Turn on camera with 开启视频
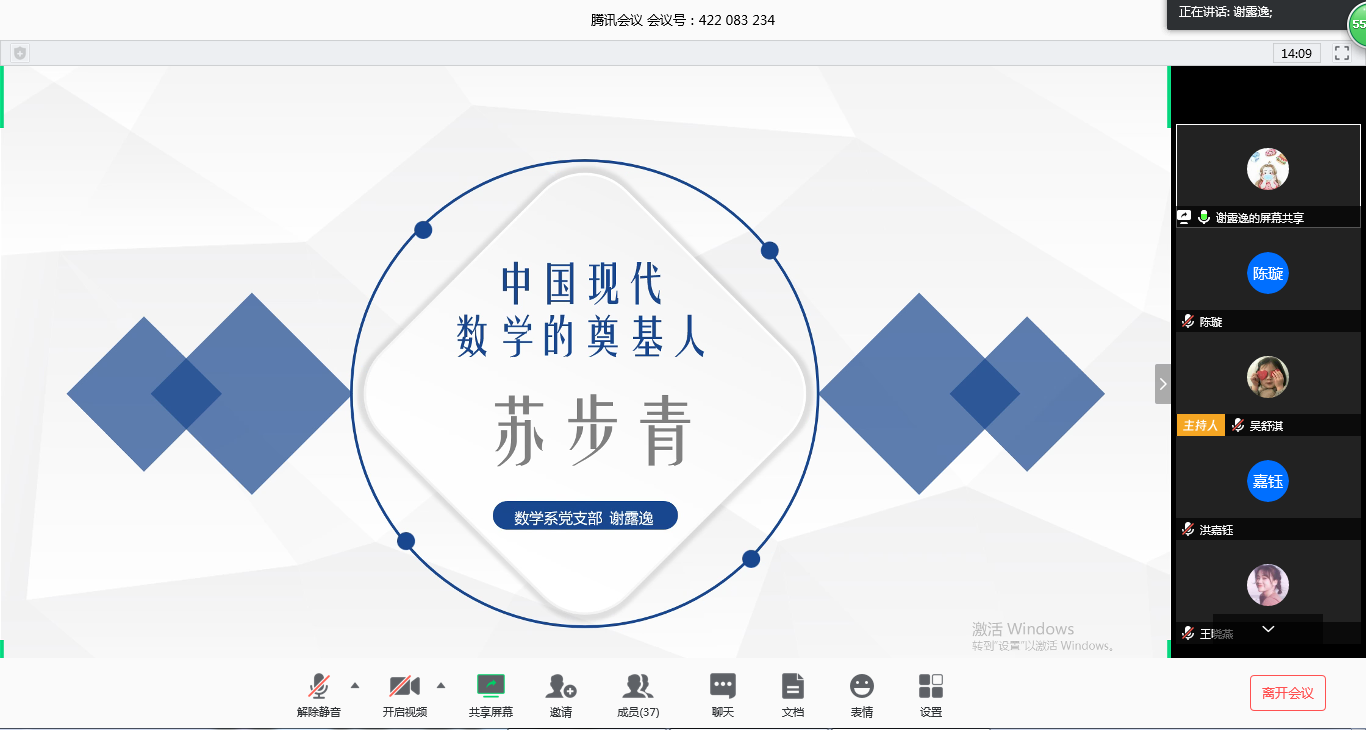 404,687
